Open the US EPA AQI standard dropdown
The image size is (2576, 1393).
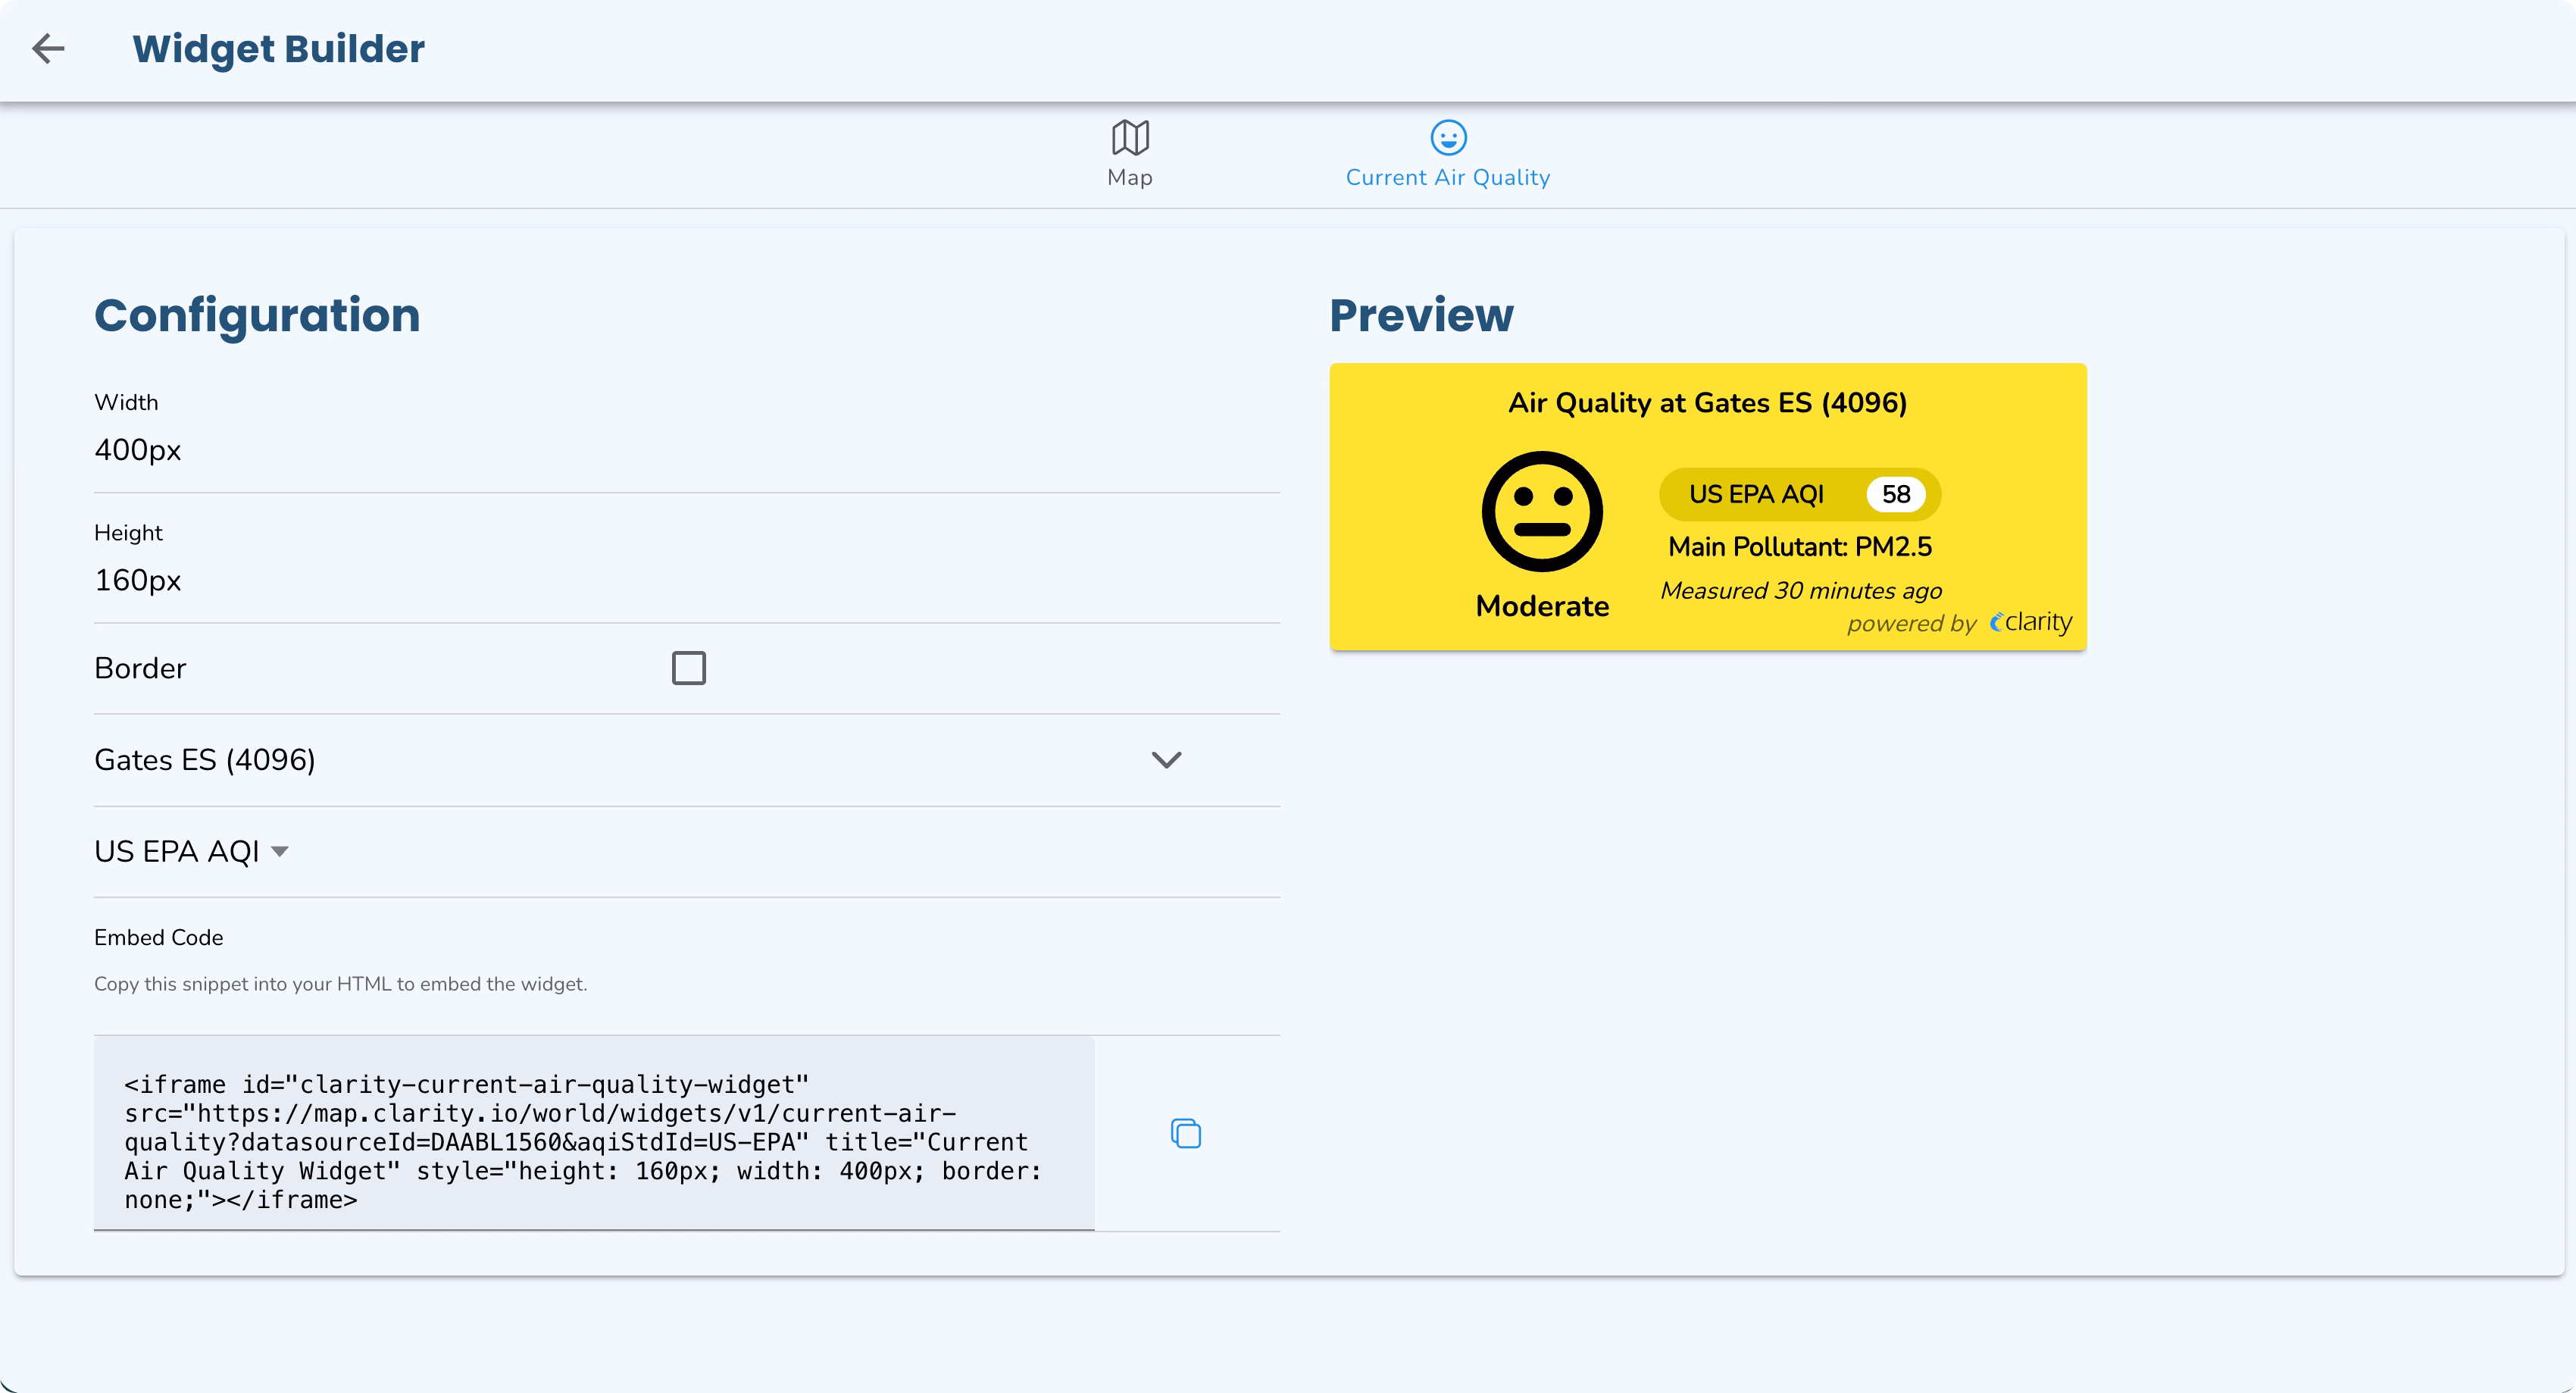coord(191,851)
